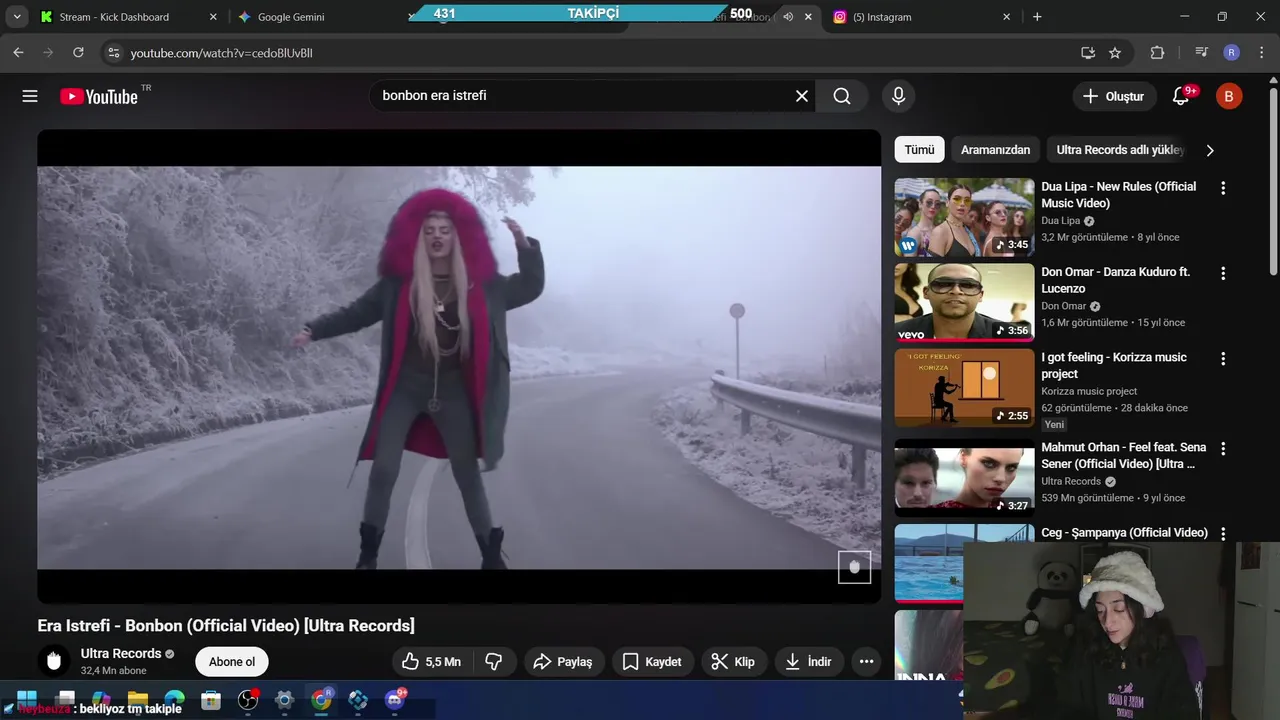This screenshot has width=1280, height=720.
Task: Create a clip with Klip button
Action: pos(734,662)
